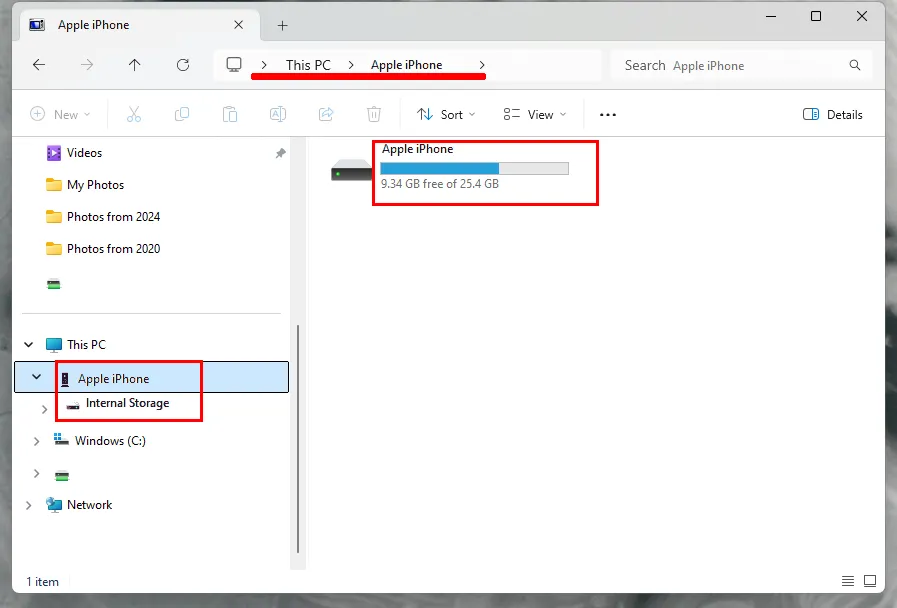Switch to large thumbnails layout icon

870,581
